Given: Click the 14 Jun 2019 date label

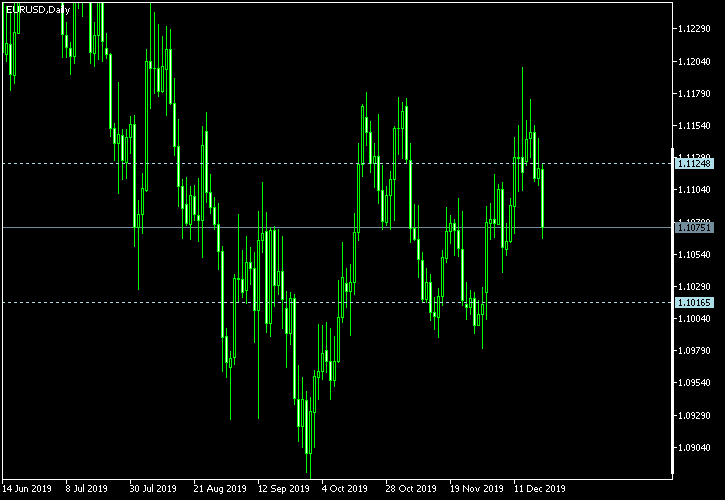Looking at the screenshot, I should click(x=27, y=489).
